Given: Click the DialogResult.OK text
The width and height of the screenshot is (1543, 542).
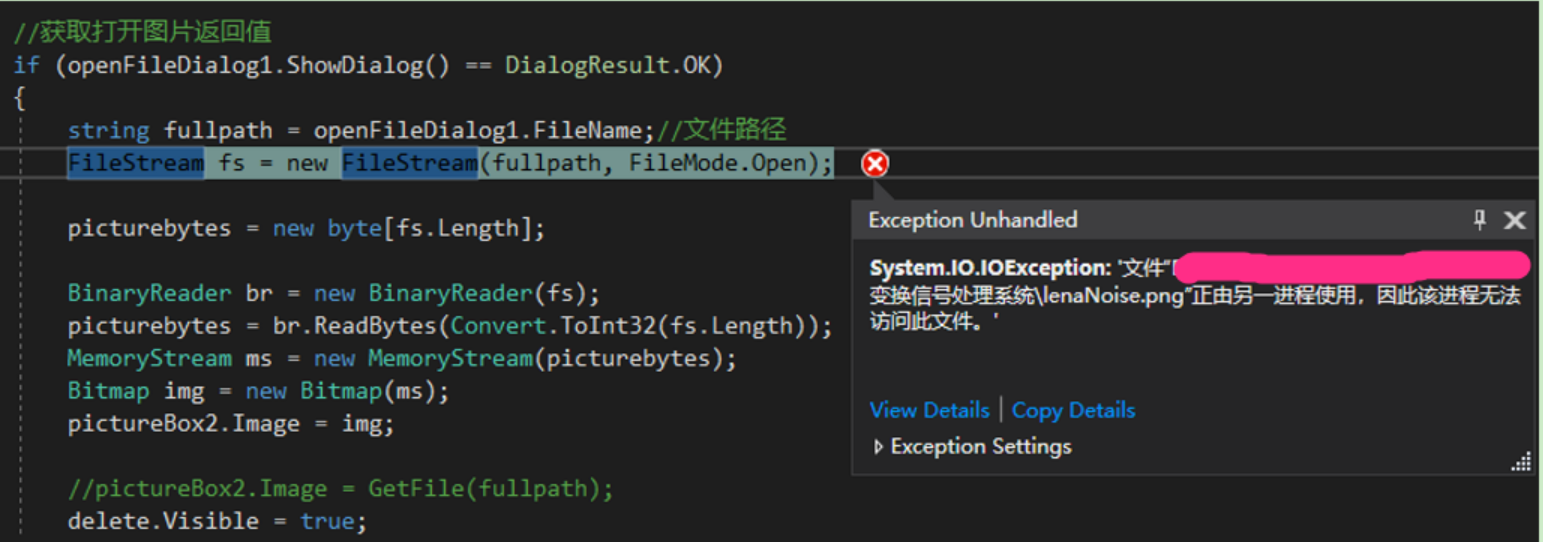Looking at the screenshot, I should 607,66.
